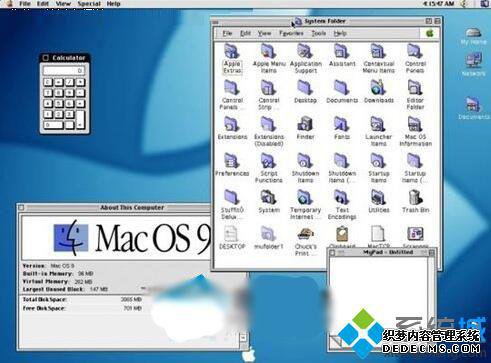The image size is (491, 363).
Task: Open the Tools menu in System Folder
Action: 318,33
